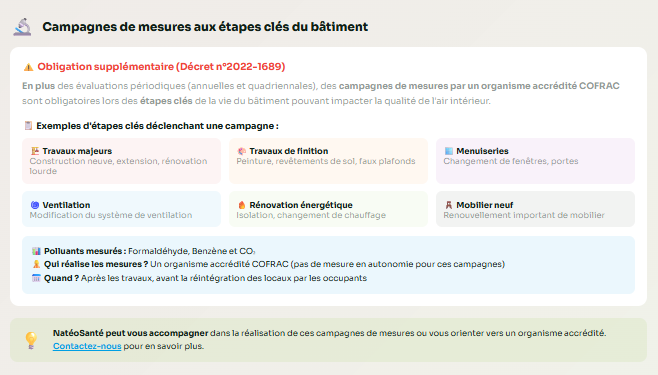Click the text Exemples d'étapes clés déclenchant une campagne
This screenshot has width=658, height=375.
click(157, 126)
